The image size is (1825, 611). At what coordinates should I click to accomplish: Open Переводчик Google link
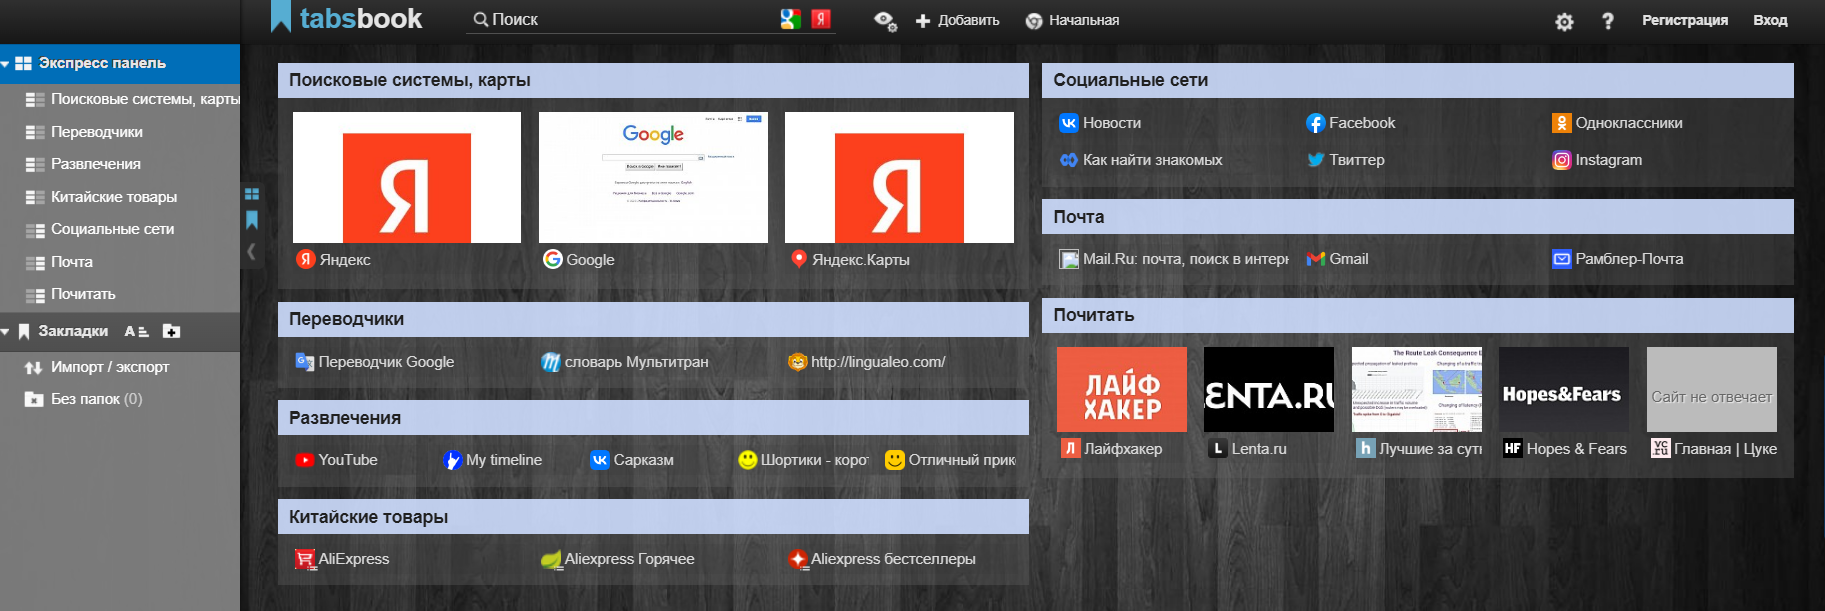coord(375,362)
